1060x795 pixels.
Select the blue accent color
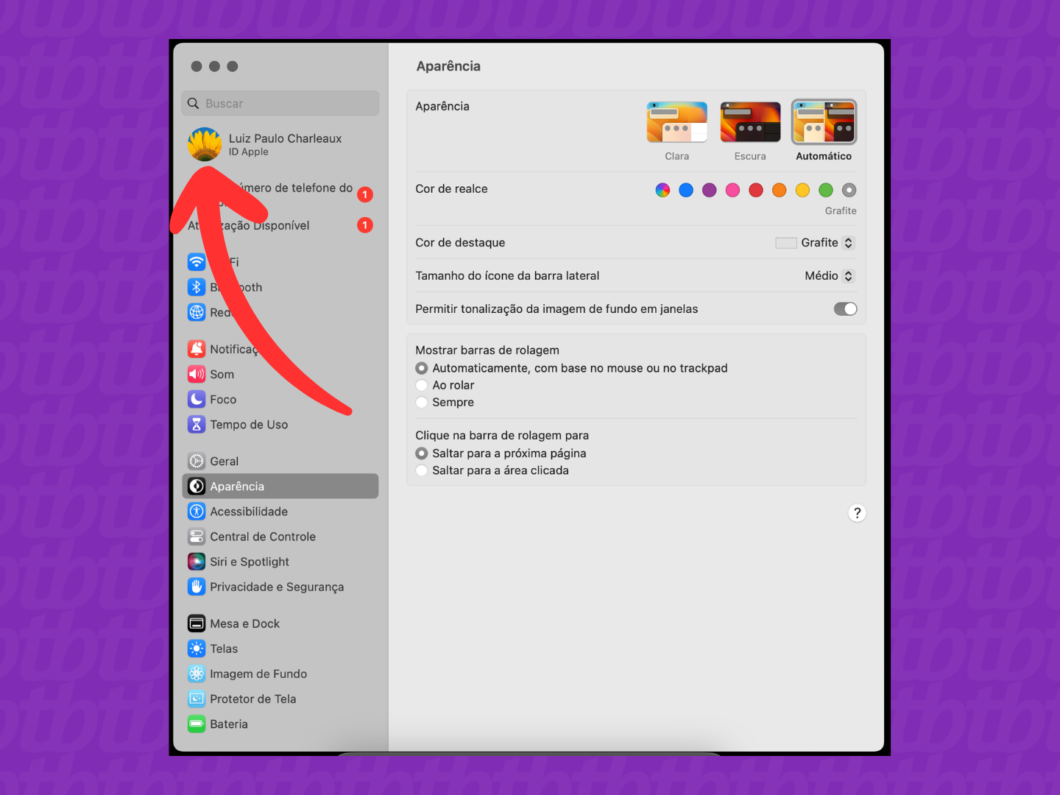(685, 190)
